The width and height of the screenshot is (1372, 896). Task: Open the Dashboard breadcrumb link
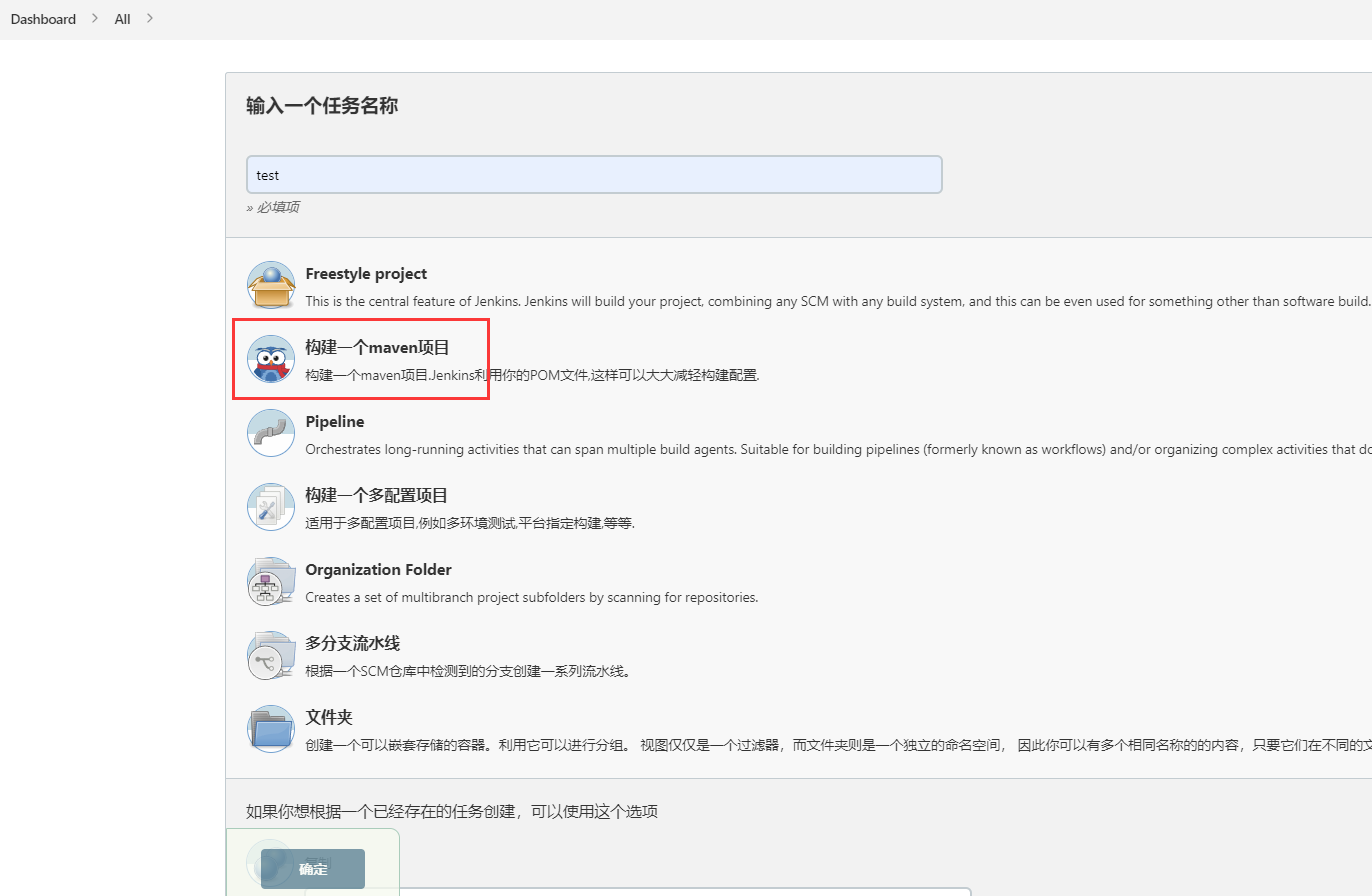(x=43, y=19)
